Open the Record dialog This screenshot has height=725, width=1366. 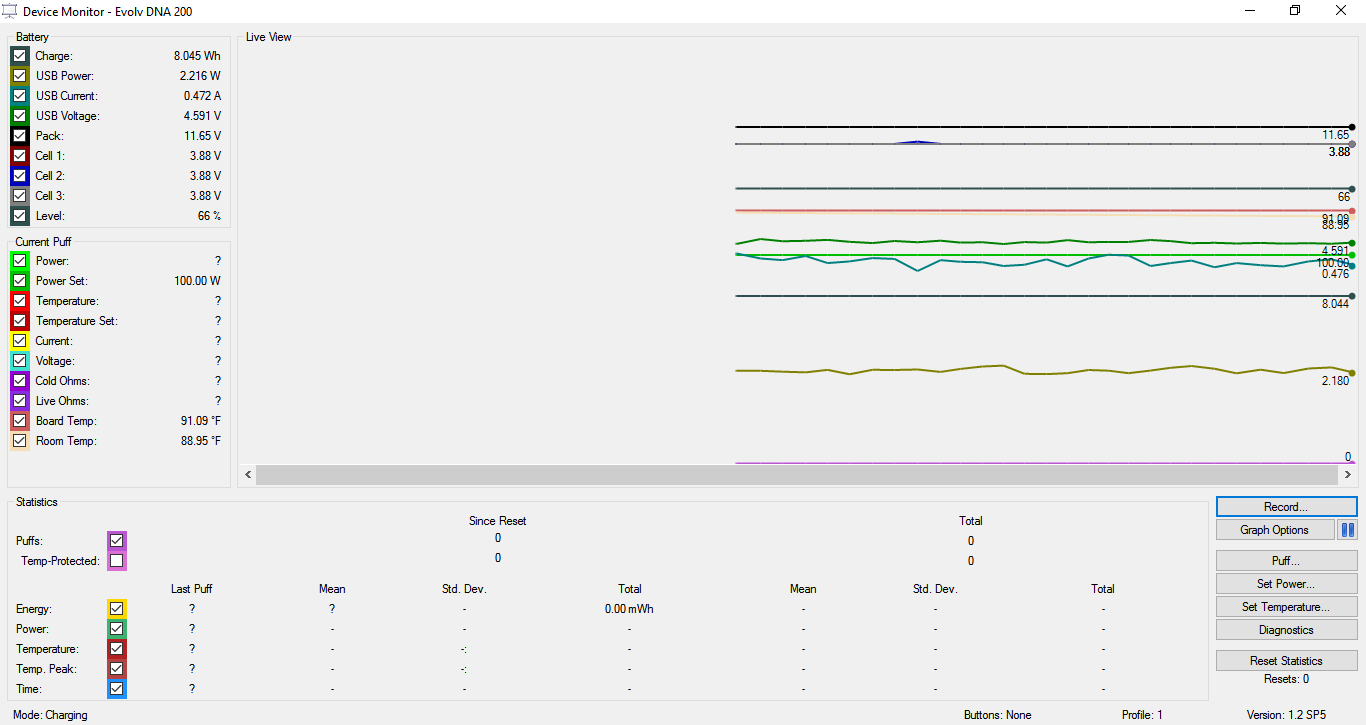pyautogui.click(x=1286, y=507)
